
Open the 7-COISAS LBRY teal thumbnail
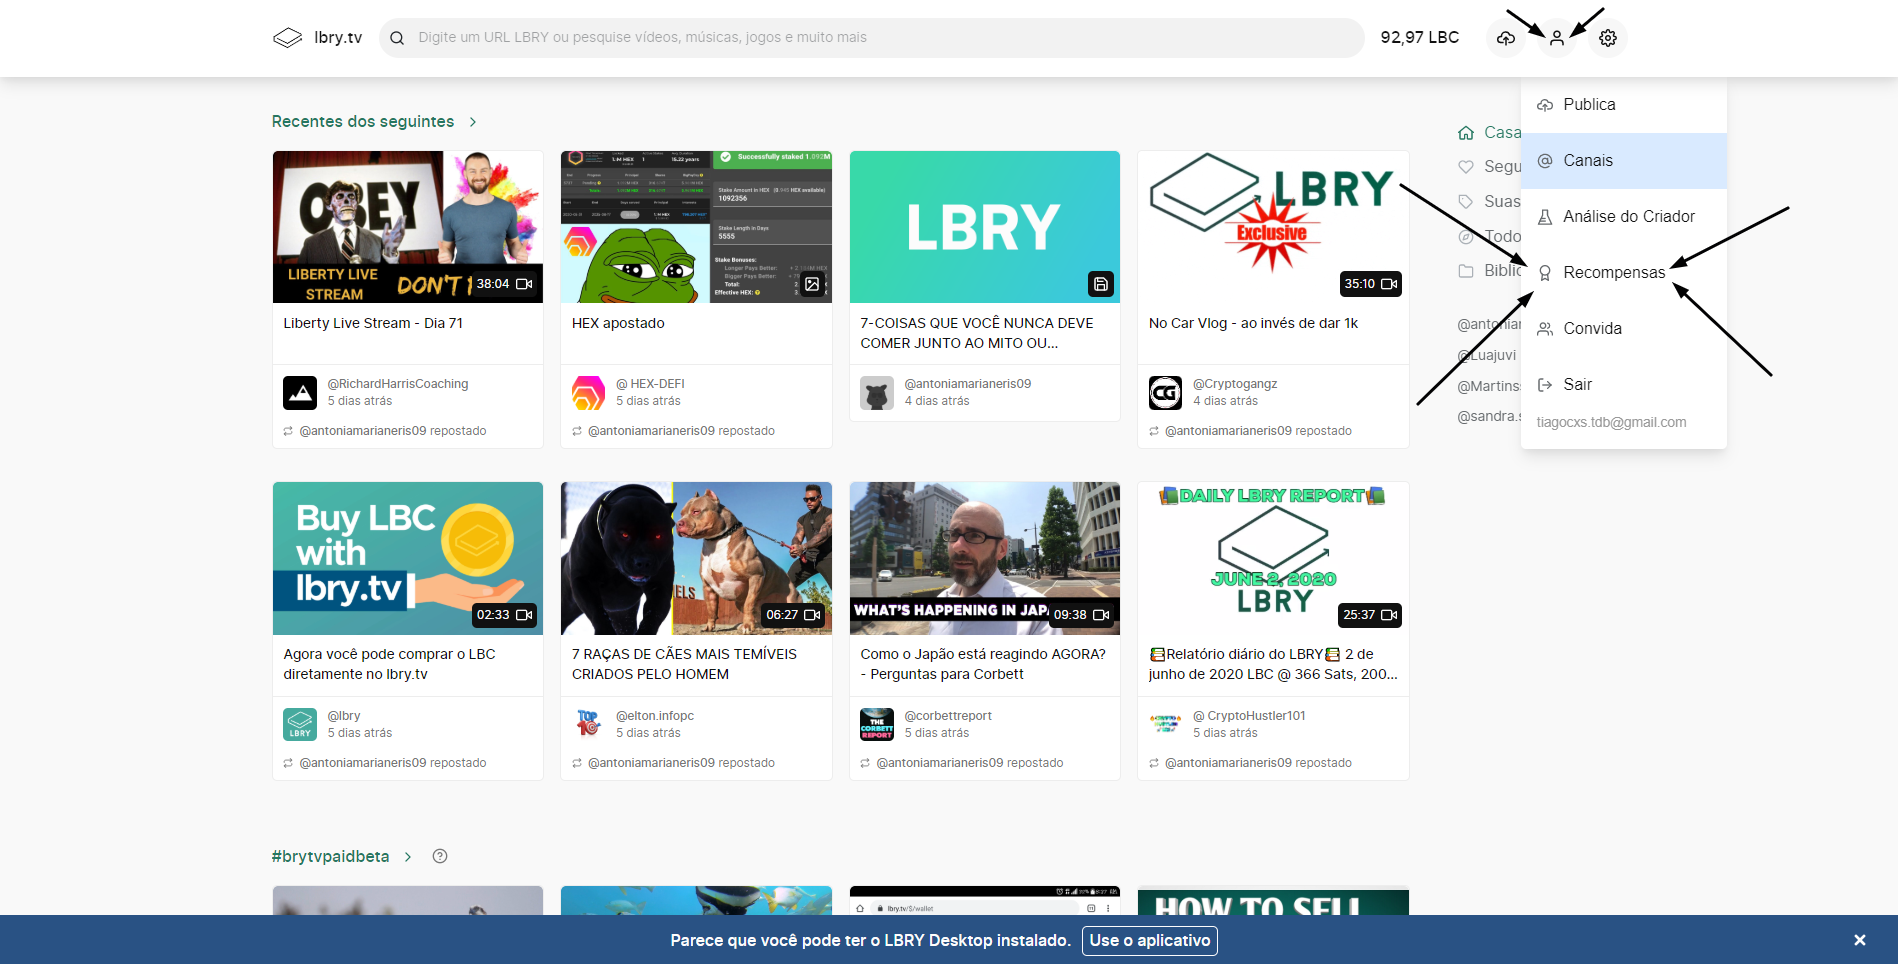pos(985,227)
